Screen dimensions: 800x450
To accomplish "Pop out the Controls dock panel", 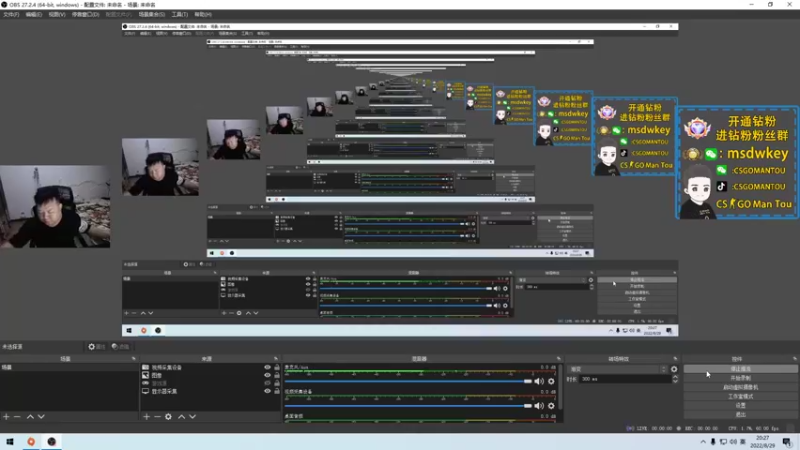I will 795,359.
